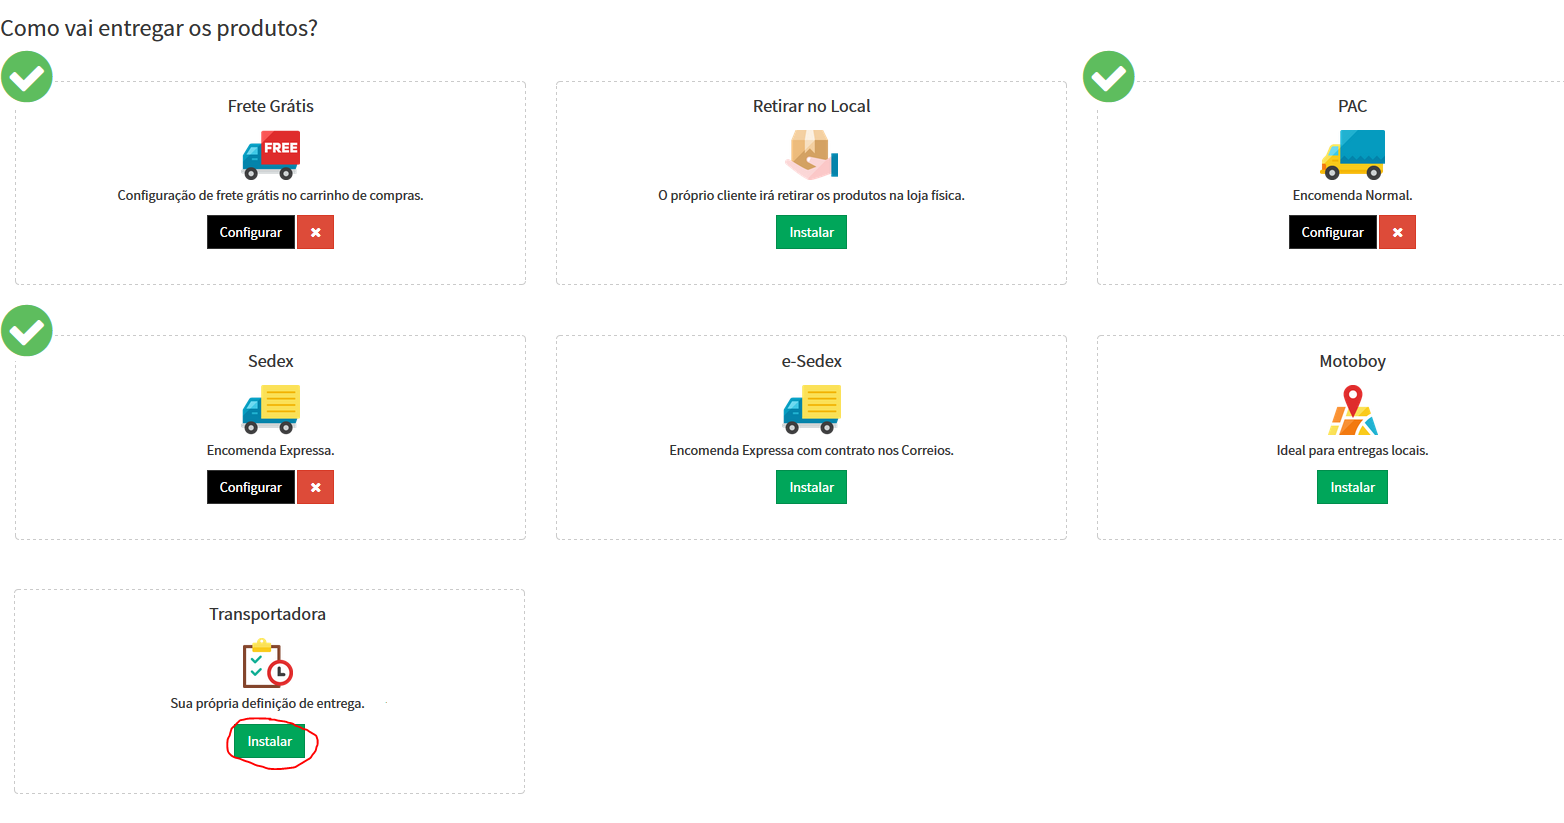The image size is (1564, 823).
Task: Open Configurar for PAC shipping
Action: [1333, 232]
